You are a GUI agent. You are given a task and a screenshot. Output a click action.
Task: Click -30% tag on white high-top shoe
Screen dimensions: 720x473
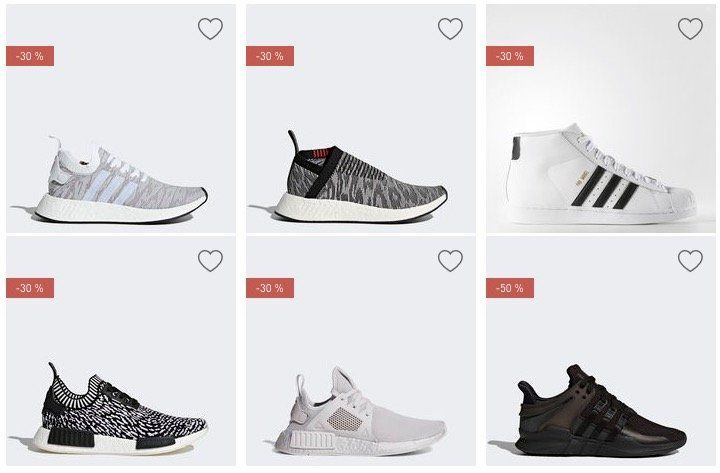point(510,56)
